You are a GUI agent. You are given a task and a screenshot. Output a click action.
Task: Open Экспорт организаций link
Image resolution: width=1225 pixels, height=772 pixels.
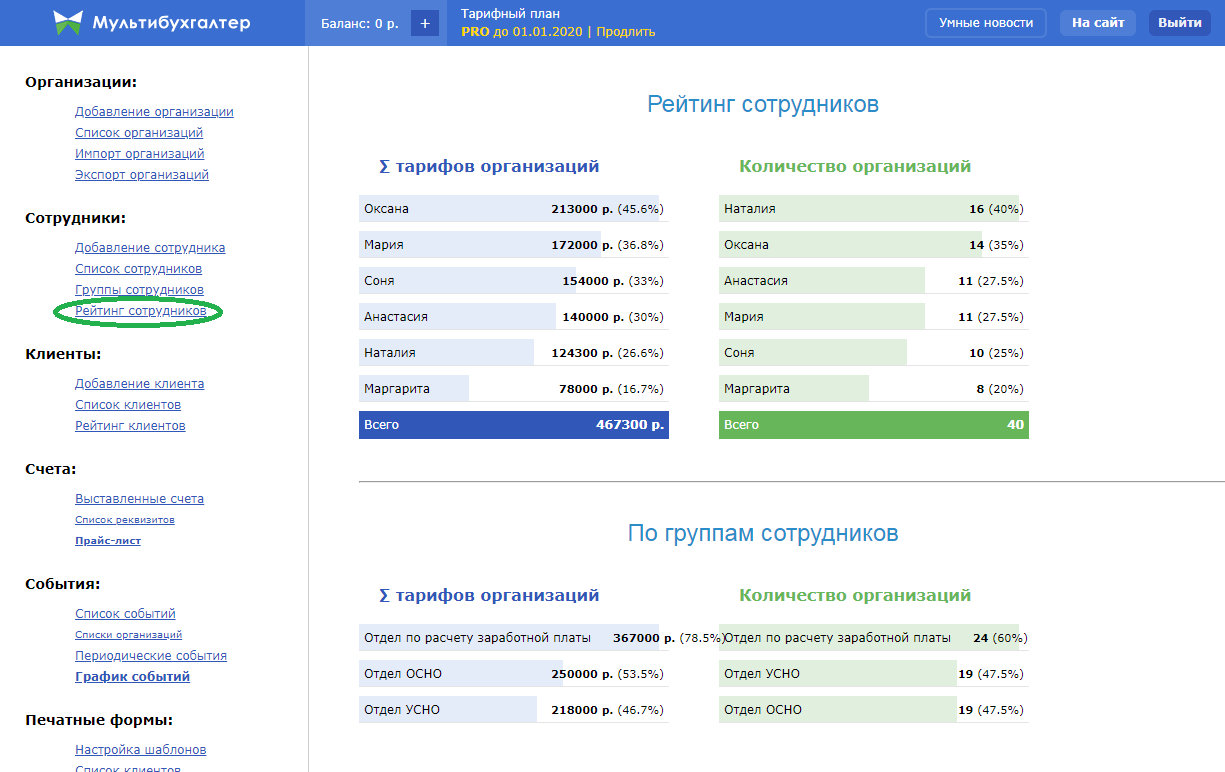click(141, 175)
